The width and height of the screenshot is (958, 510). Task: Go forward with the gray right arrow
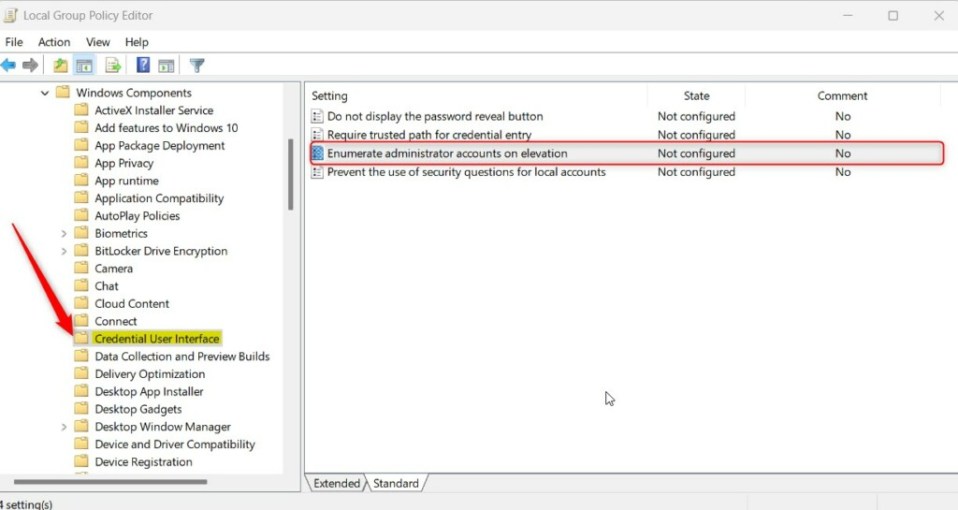pos(30,65)
